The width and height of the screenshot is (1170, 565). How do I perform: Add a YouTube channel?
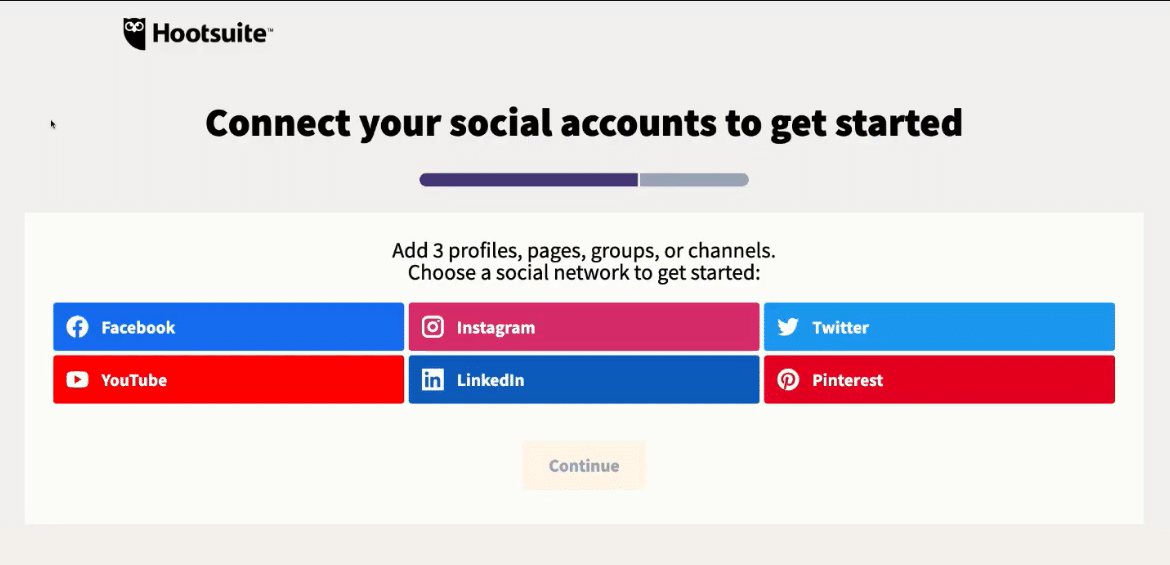click(x=228, y=380)
